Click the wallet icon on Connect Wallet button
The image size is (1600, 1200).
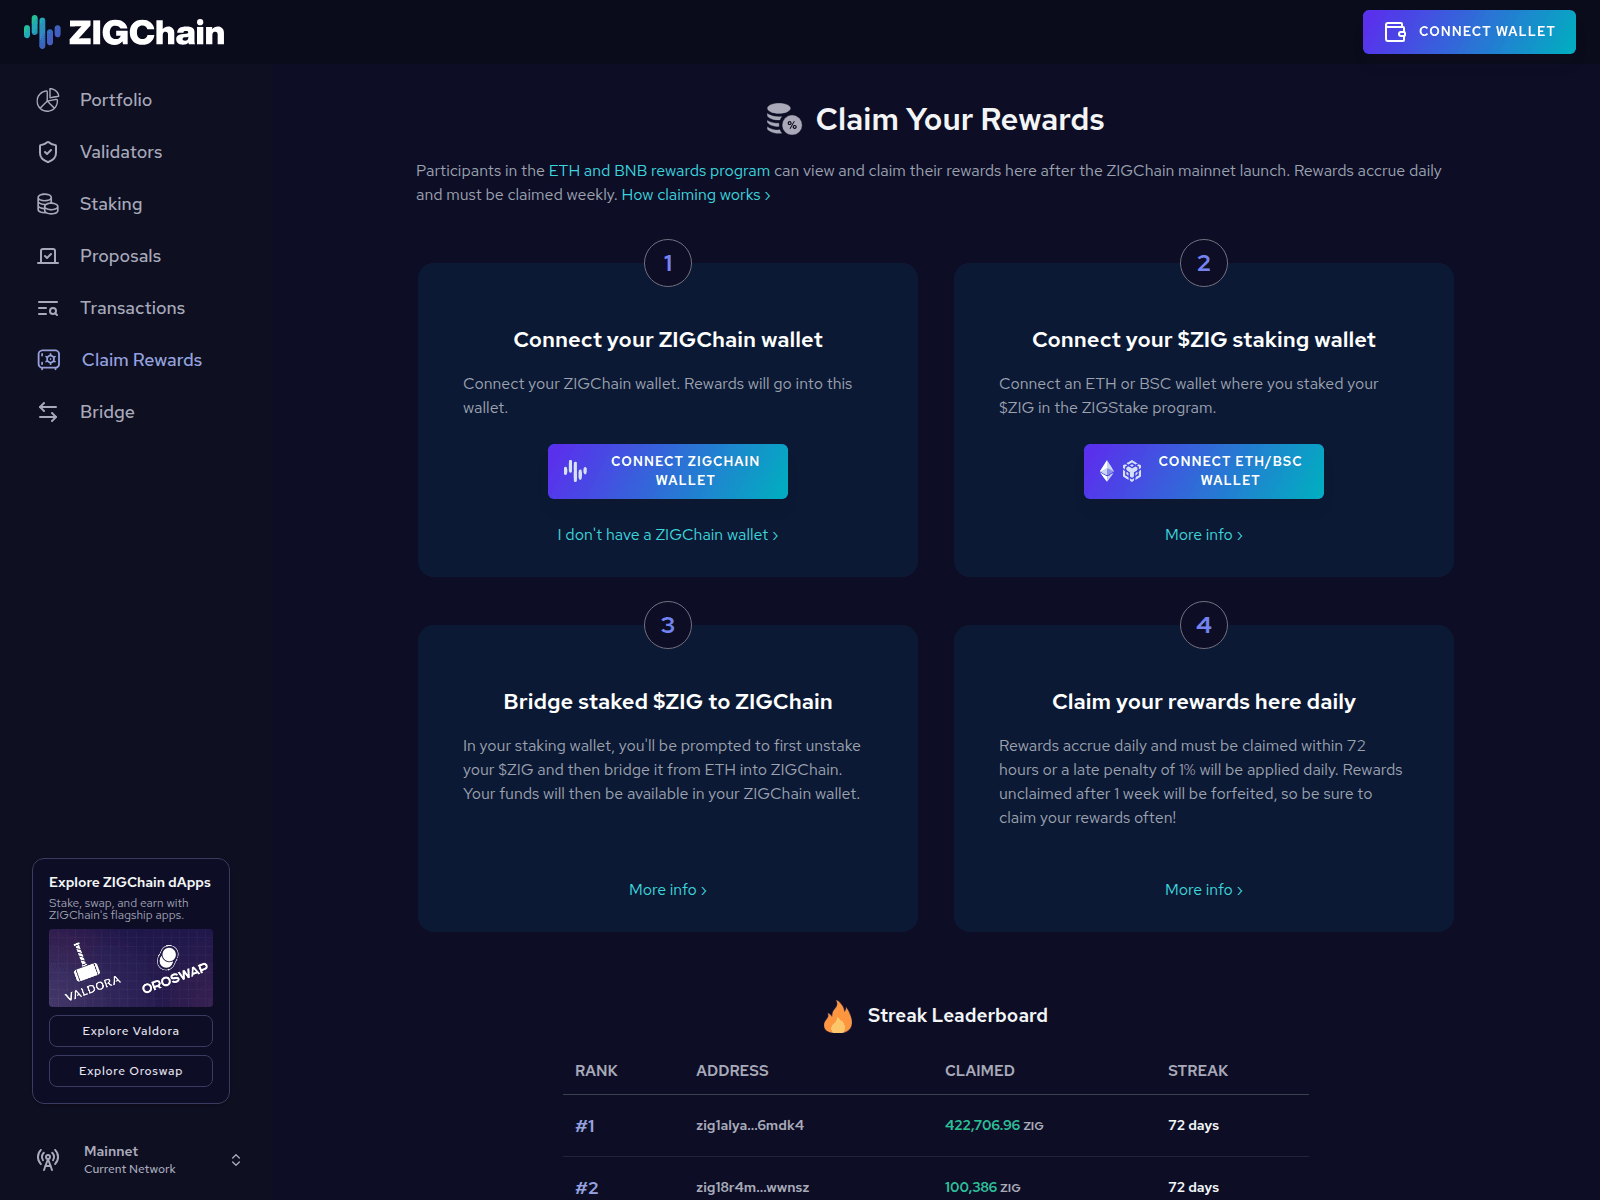1393,31
